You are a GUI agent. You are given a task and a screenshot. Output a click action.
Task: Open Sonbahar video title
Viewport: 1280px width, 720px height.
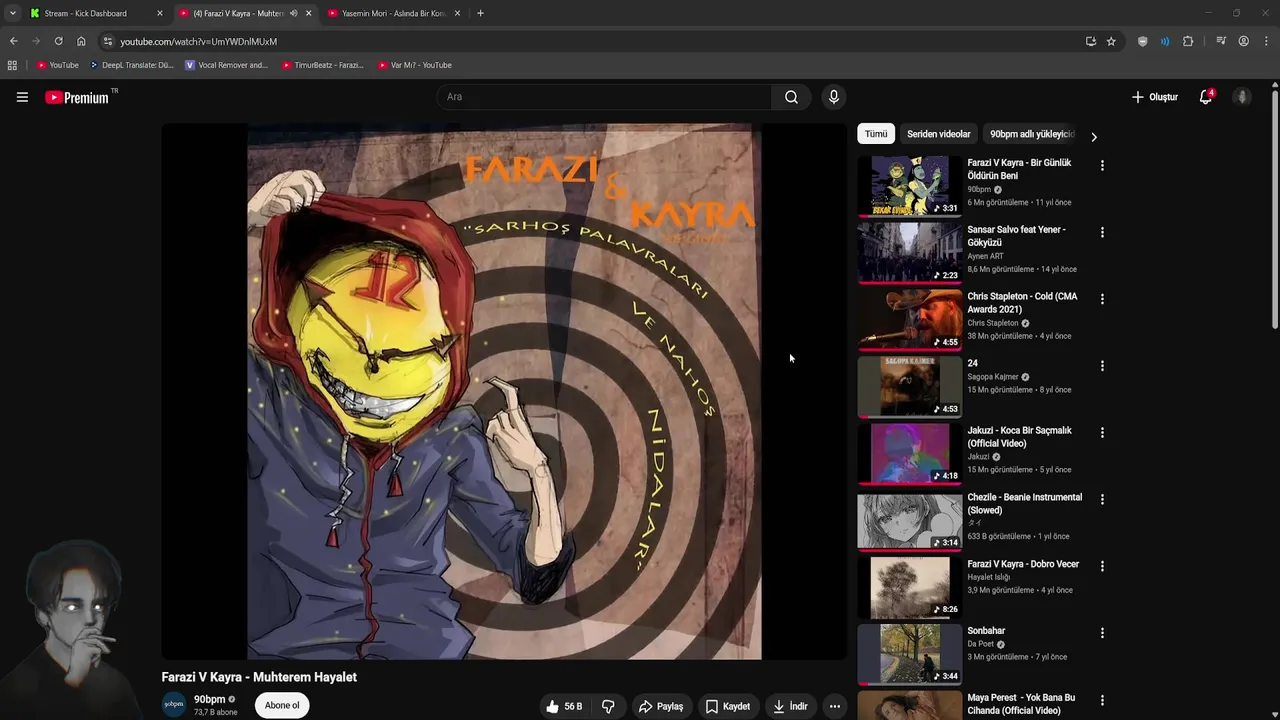click(x=986, y=631)
